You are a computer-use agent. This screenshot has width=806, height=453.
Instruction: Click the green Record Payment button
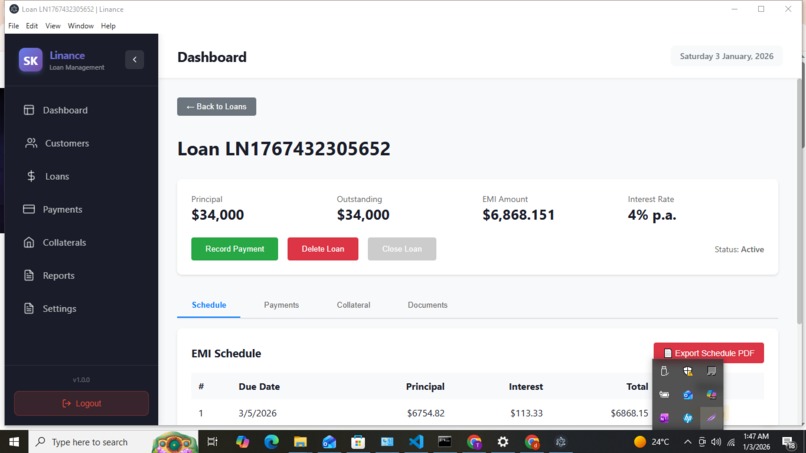coord(234,249)
